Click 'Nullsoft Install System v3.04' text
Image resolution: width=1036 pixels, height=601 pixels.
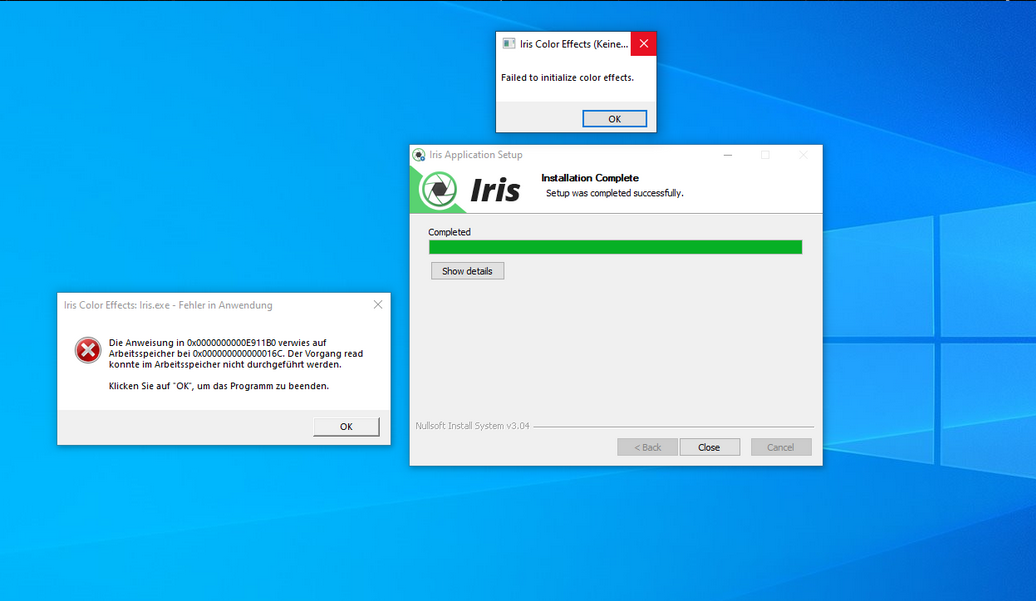coord(472,426)
